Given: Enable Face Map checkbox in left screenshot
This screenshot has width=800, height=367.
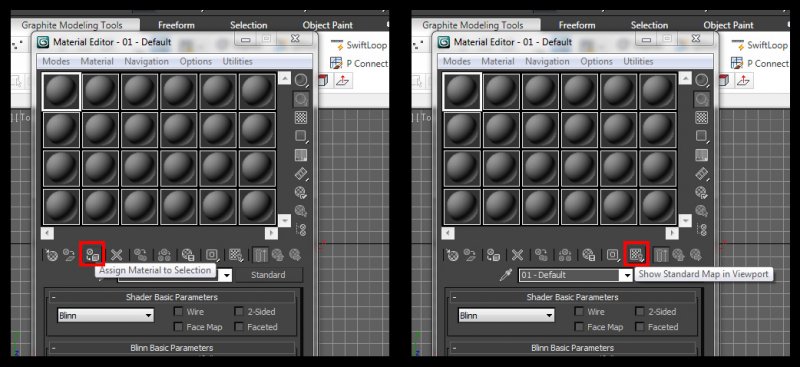Looking at the screenshot, I should coord(178,327).
